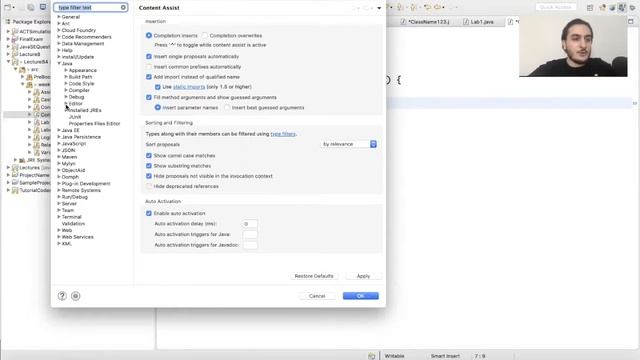
Task: Toggle Use static imports checkbox
Action: (158, 87)
